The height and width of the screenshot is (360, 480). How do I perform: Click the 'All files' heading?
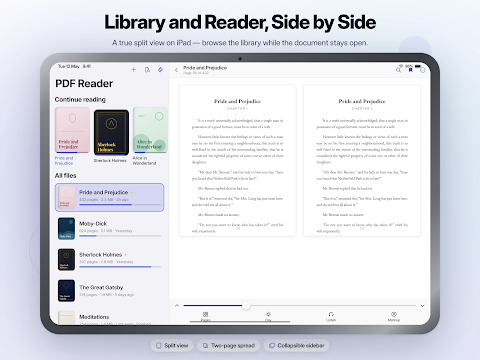[66, 175]
